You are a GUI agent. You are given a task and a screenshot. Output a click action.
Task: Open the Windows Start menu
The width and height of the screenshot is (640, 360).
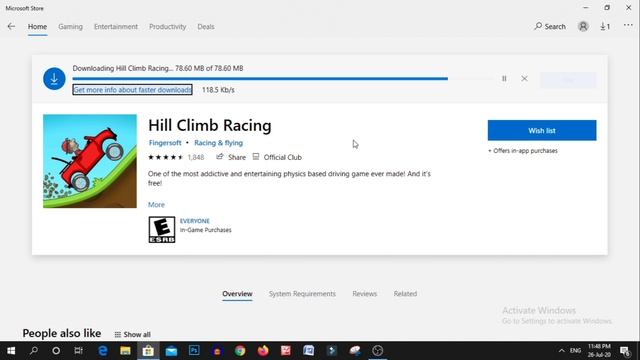pyautogui.click(x=11, y=351)
